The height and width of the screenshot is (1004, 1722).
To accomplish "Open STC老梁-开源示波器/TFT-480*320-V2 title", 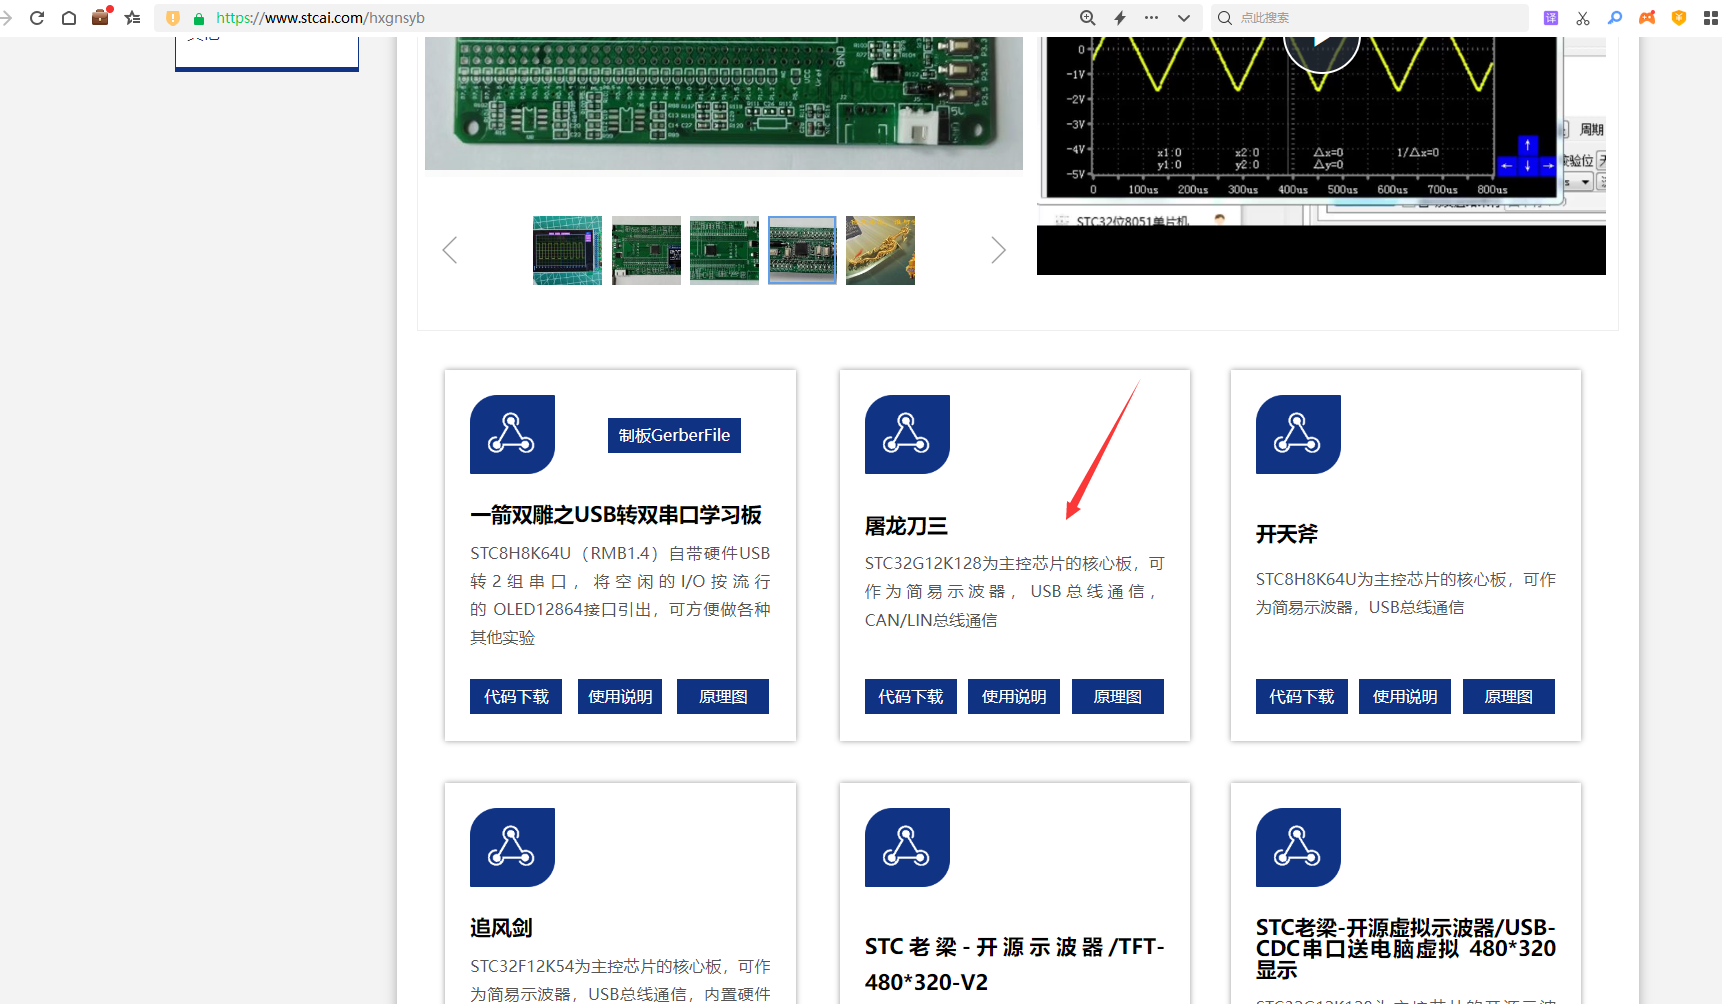I will coord(1014,964).
